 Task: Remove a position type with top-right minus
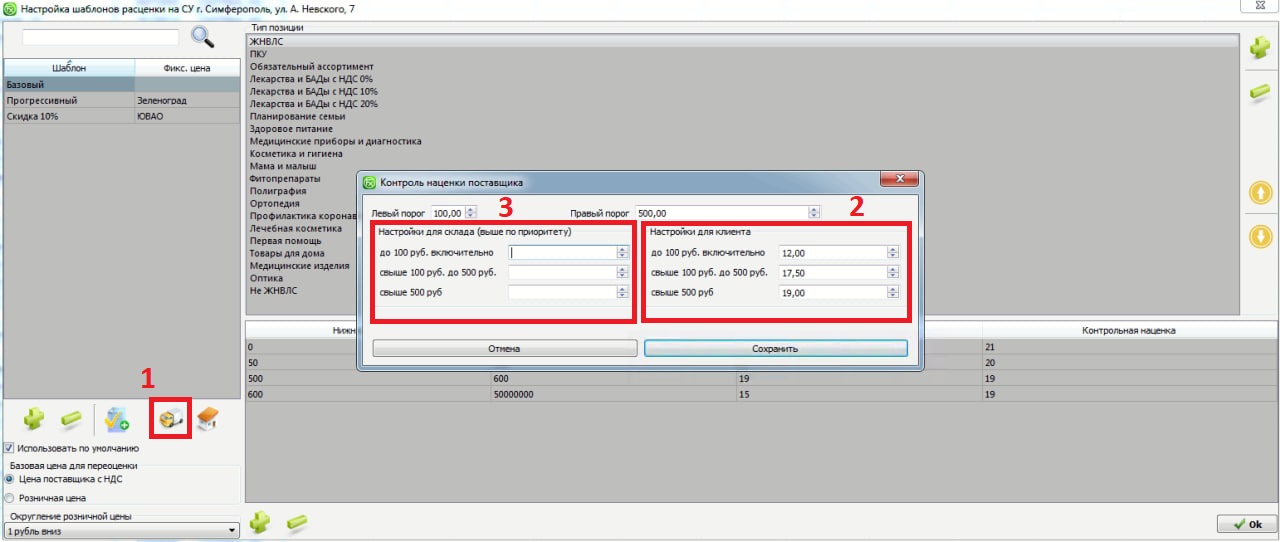[1260, 92]
